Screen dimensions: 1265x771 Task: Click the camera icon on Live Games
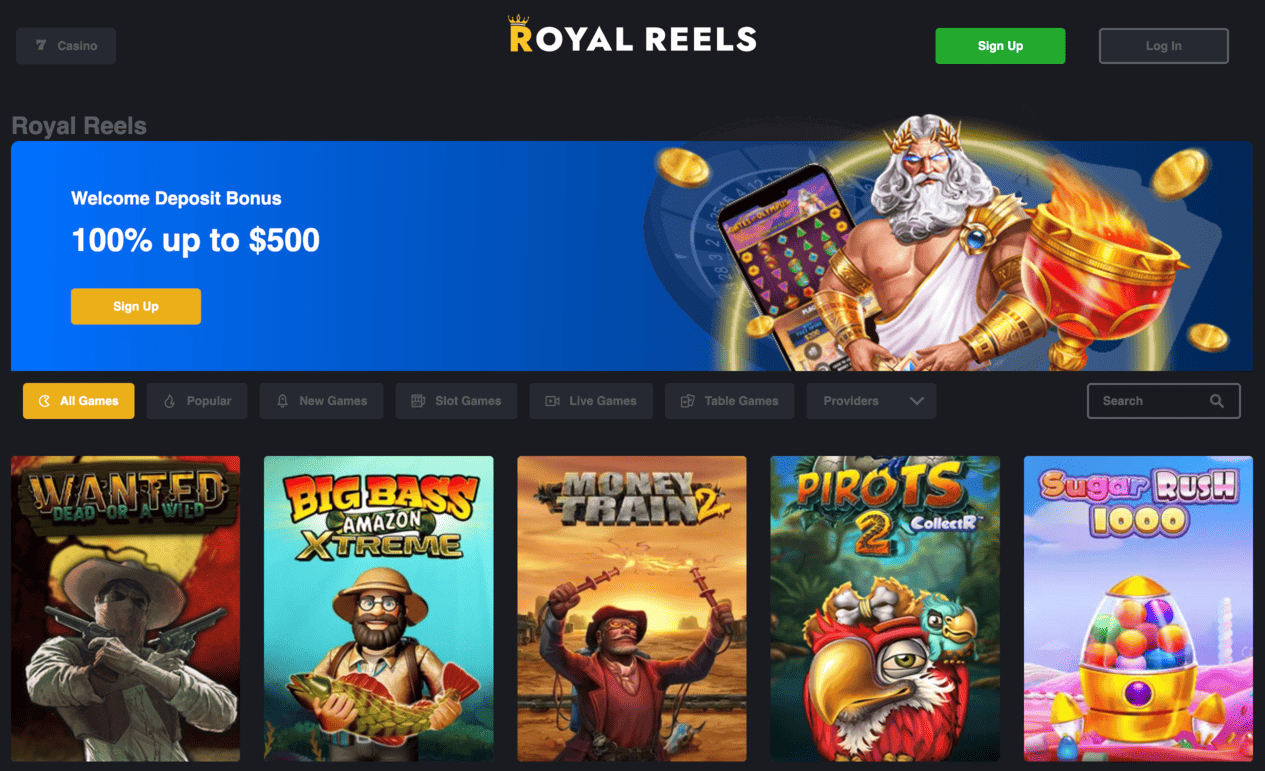click(x=552, y=401)
